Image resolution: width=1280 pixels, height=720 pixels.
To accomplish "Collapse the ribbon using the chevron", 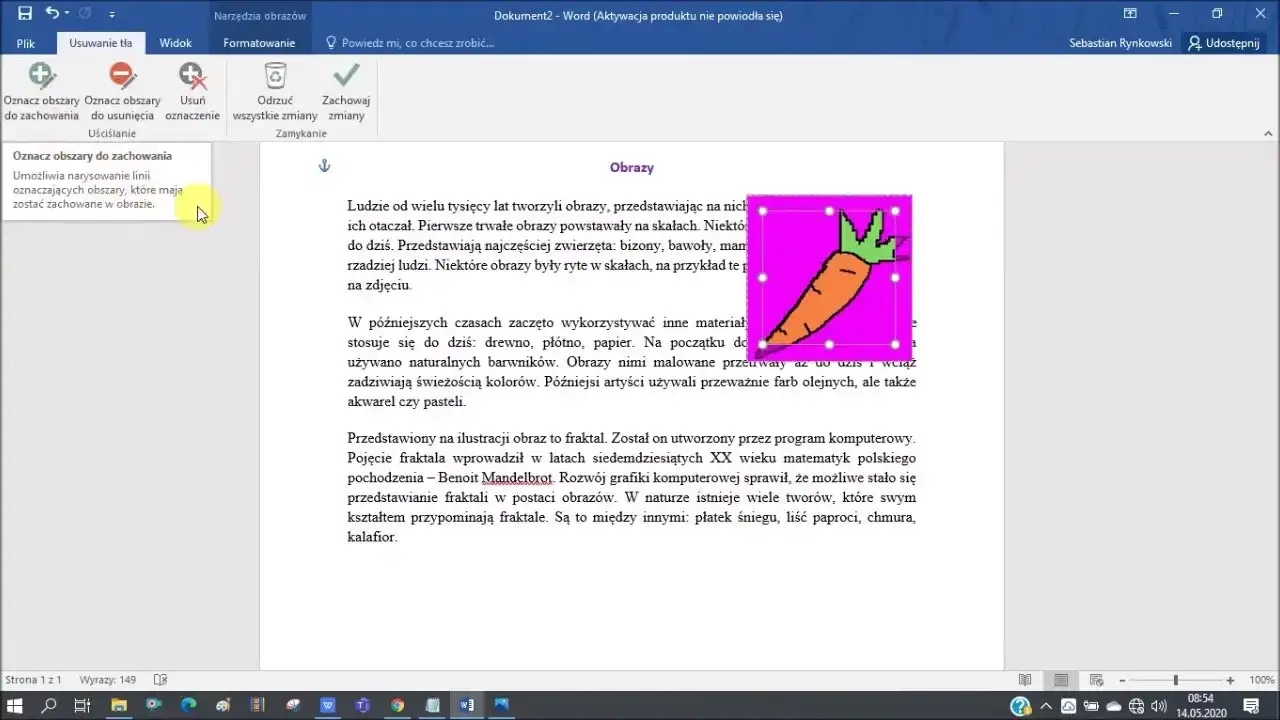I will 1268,132.
